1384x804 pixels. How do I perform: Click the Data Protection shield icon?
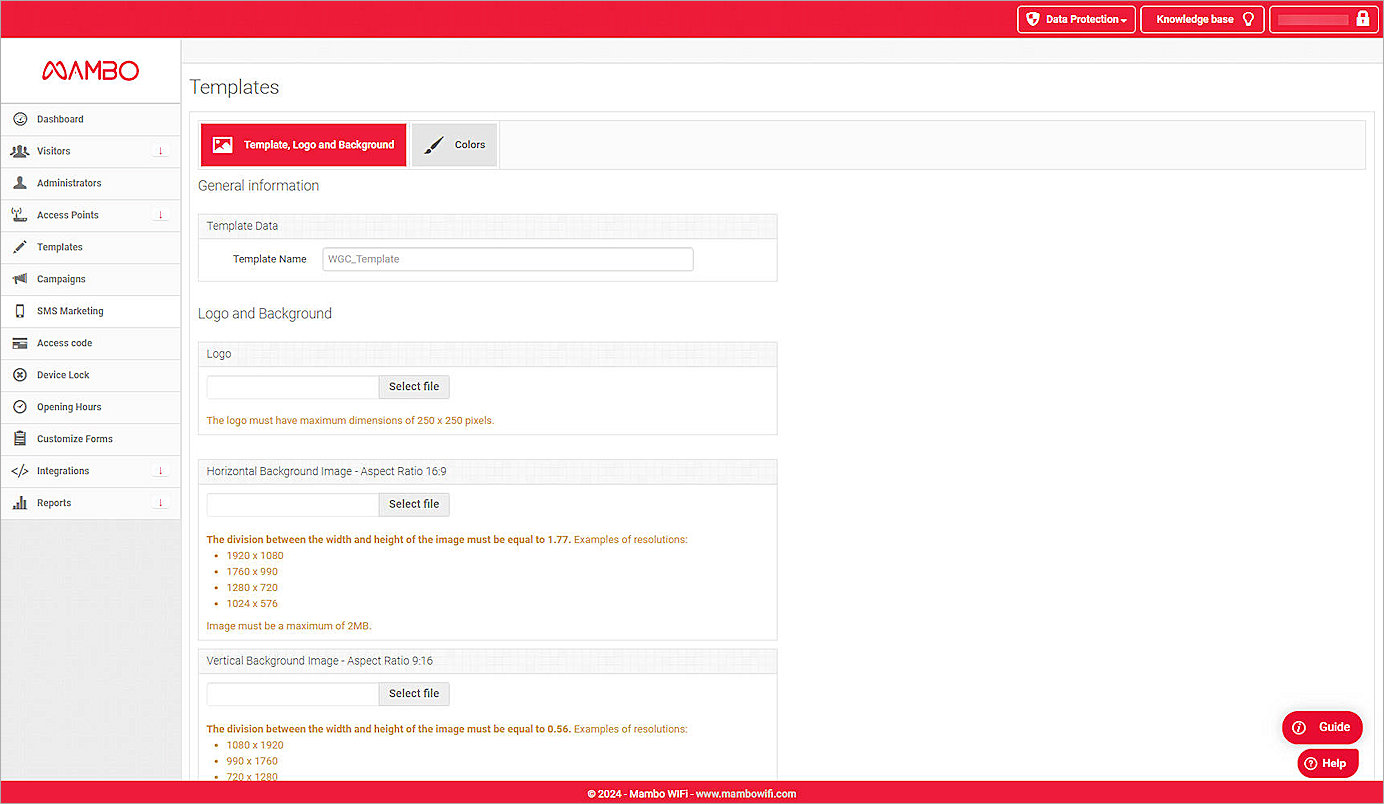pos(1033,19)
